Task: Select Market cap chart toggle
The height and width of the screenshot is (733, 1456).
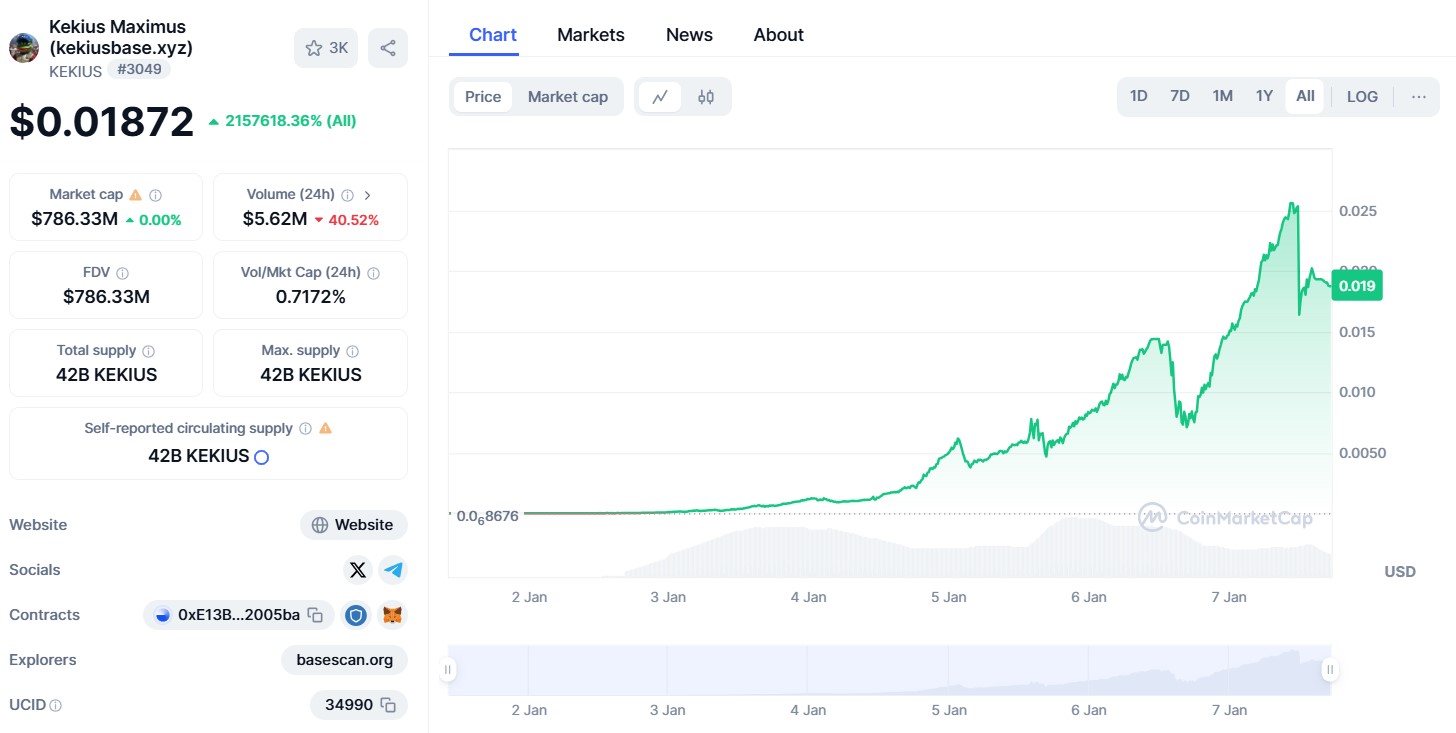Action: [x=568, y=97]
